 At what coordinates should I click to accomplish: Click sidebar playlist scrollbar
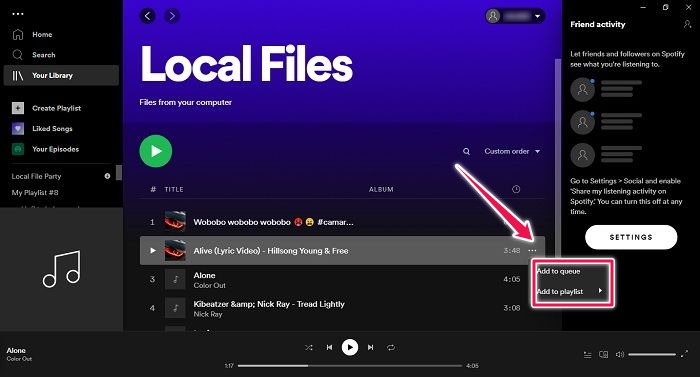tap(119, 172)
